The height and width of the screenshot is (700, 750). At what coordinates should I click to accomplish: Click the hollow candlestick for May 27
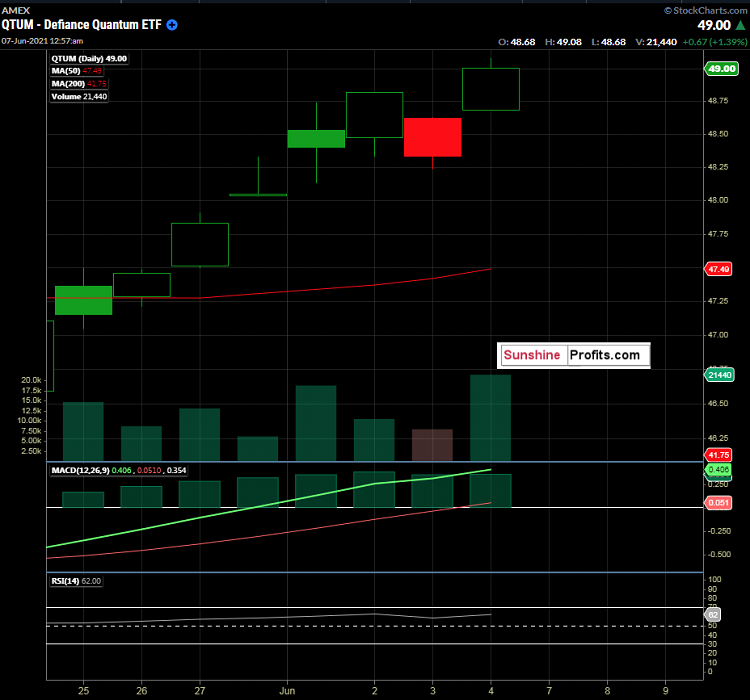(200, 244)
